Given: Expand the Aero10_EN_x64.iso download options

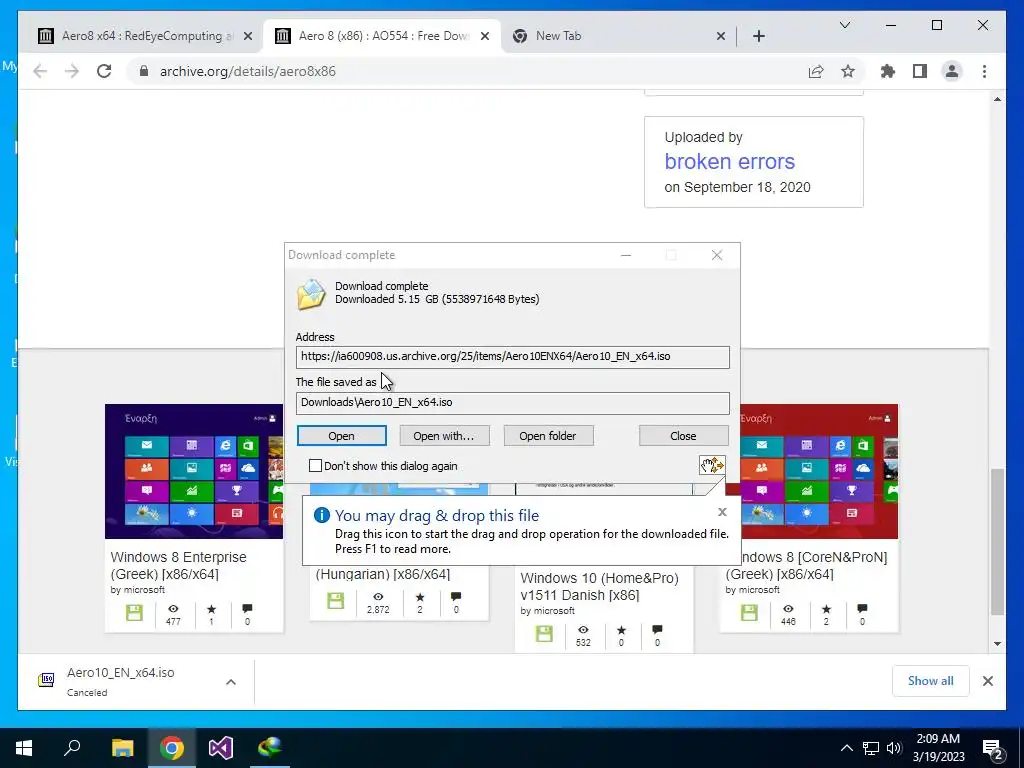Looking at the screenshot, I should tap(231, 682).
